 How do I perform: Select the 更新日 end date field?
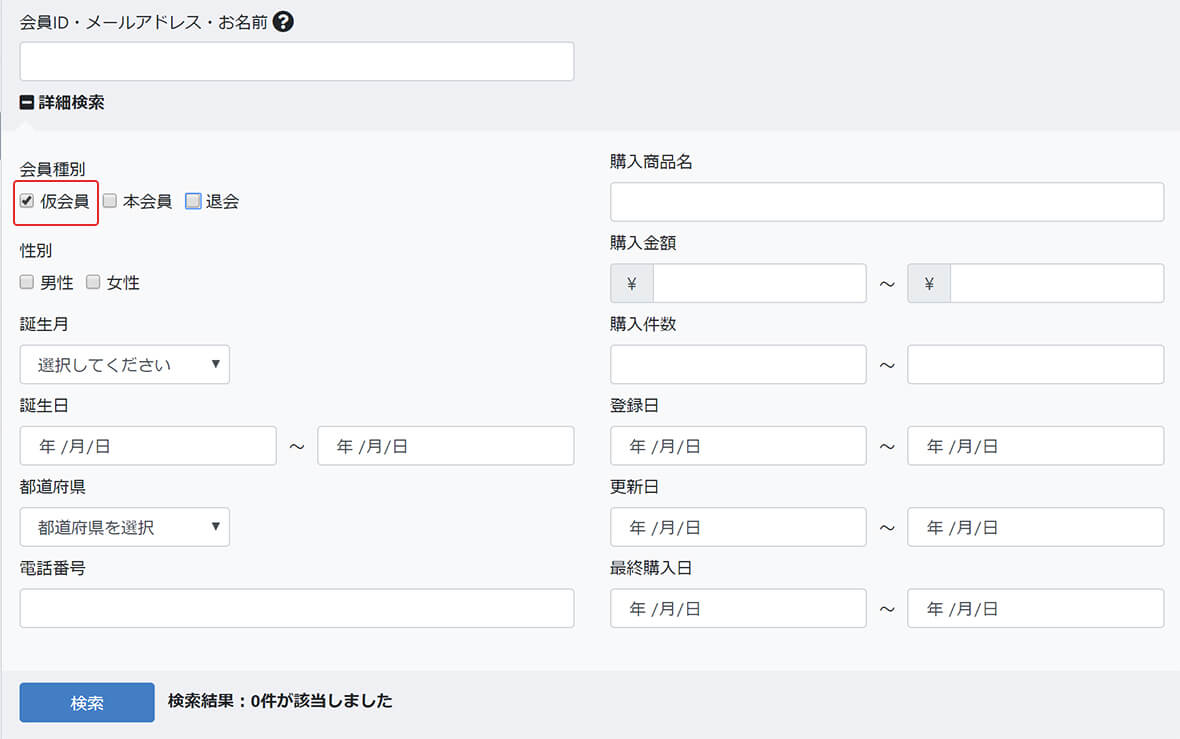1036,527
